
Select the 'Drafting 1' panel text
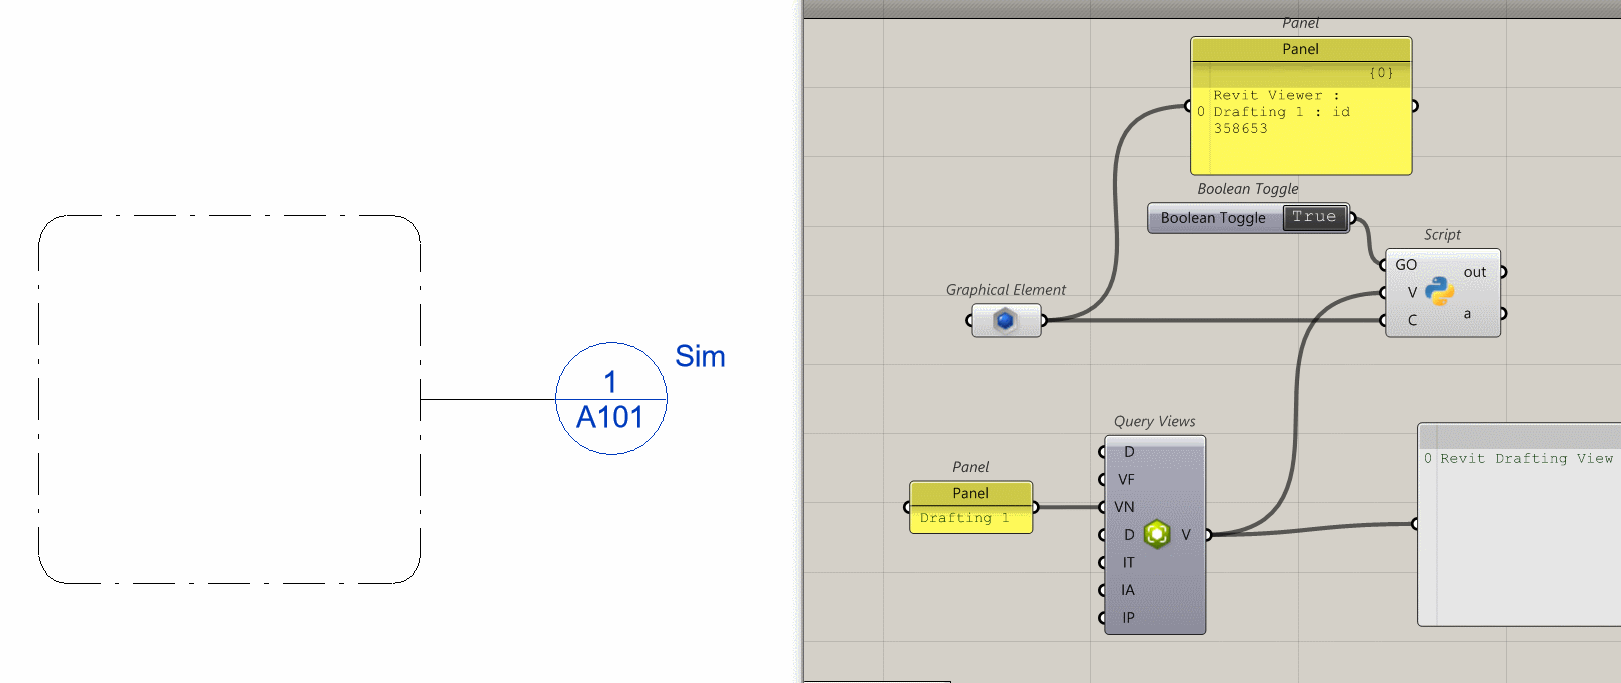[965, 518]
